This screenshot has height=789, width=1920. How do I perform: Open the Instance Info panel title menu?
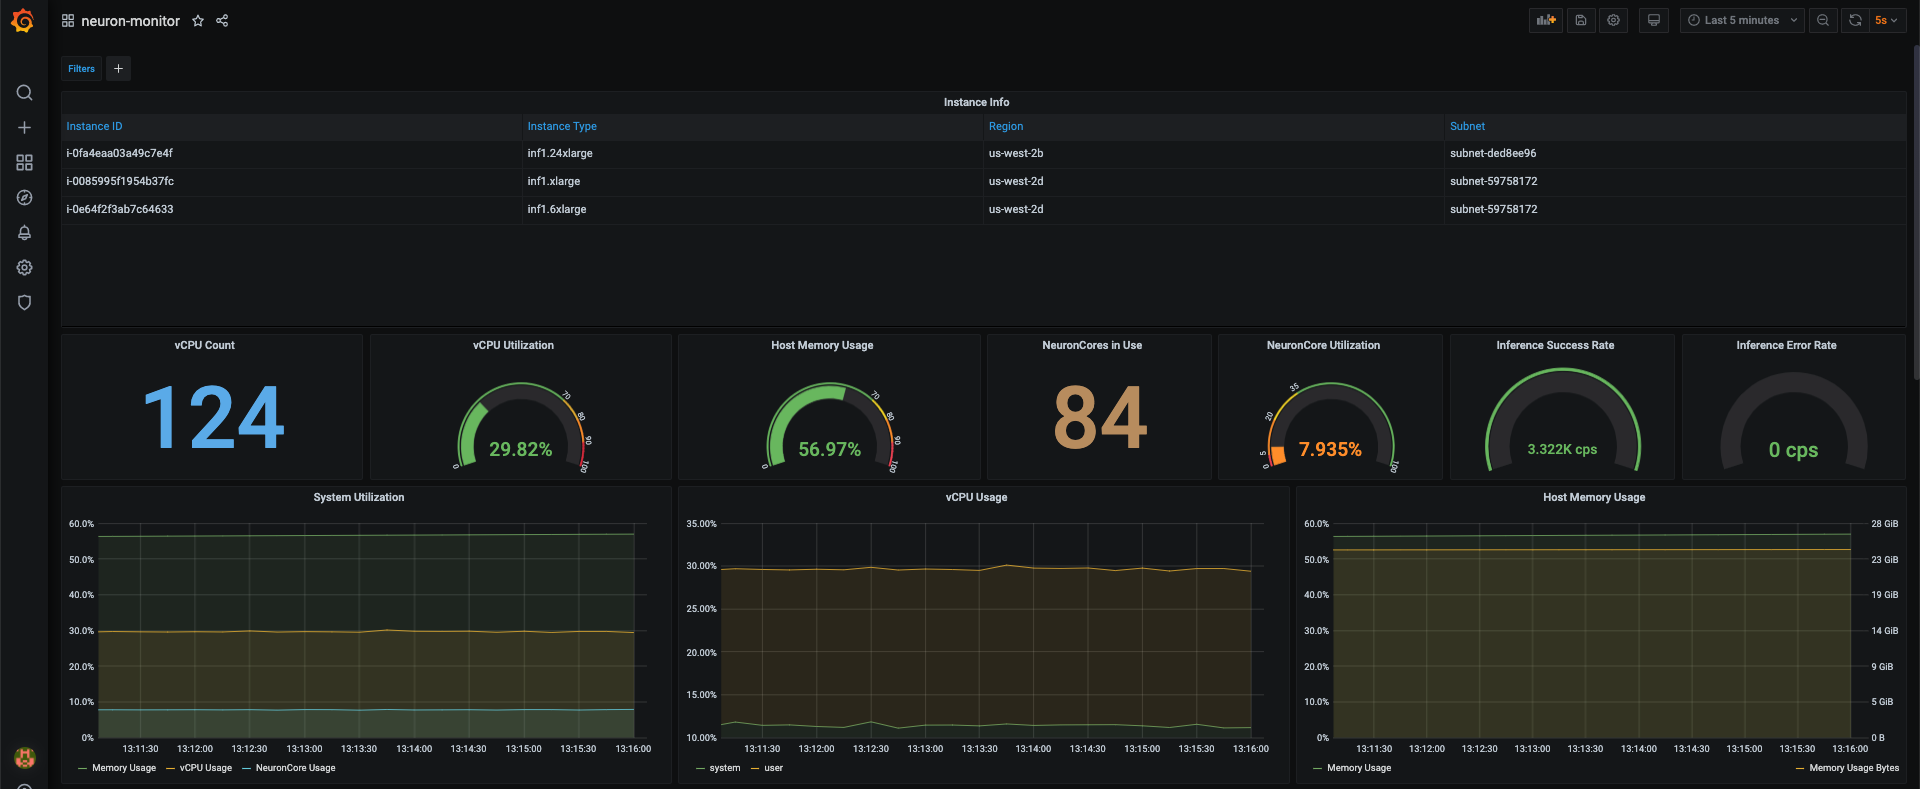point(976,102)
